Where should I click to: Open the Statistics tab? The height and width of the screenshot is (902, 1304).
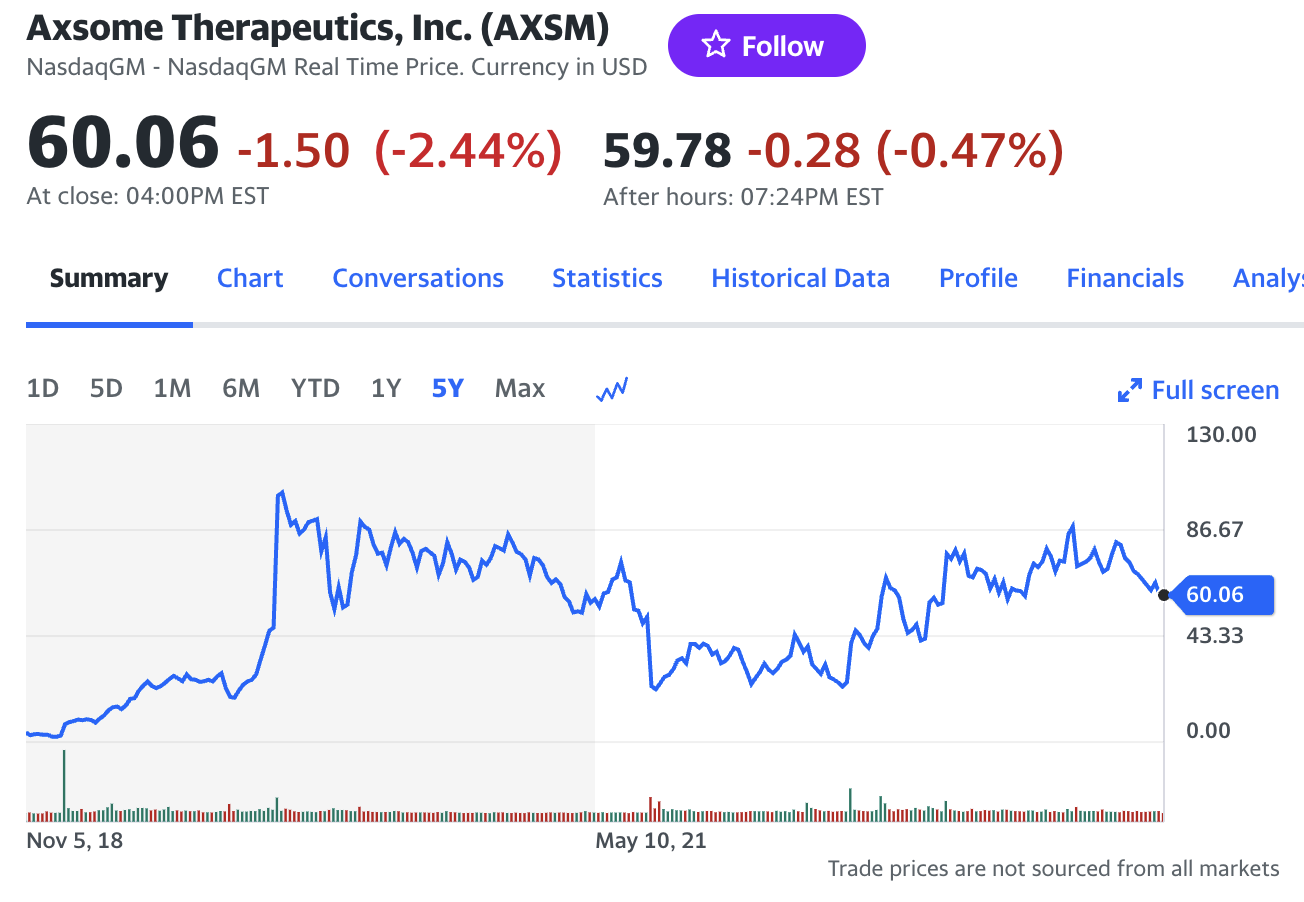(x=606, y=278)
